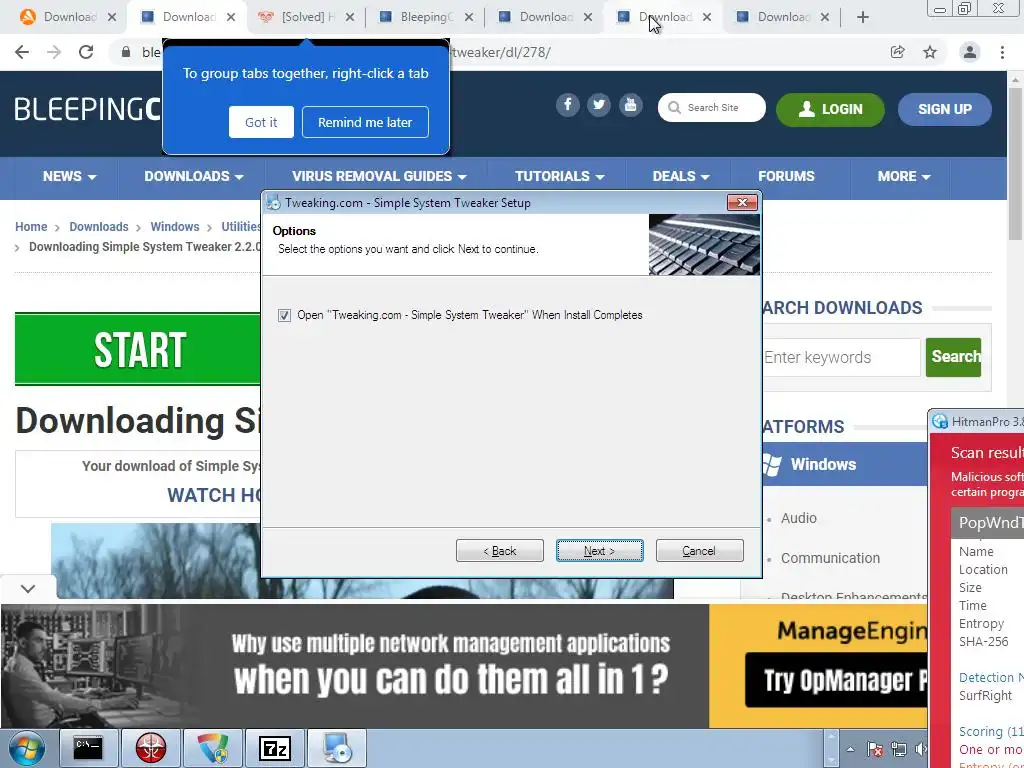Click the SIGN UP button
This screenshot has height=768, width=1024.
click(944, 109)
